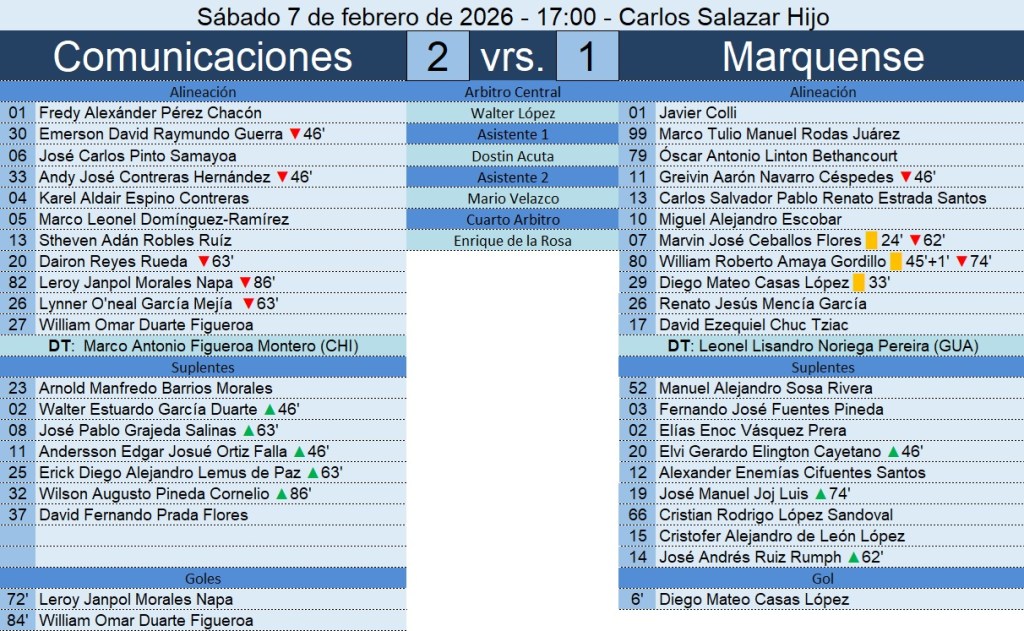Select the yellow card before Diego Casas López's 33'
This screenshot has height=631, width=1024.
(x=858, y=283)
